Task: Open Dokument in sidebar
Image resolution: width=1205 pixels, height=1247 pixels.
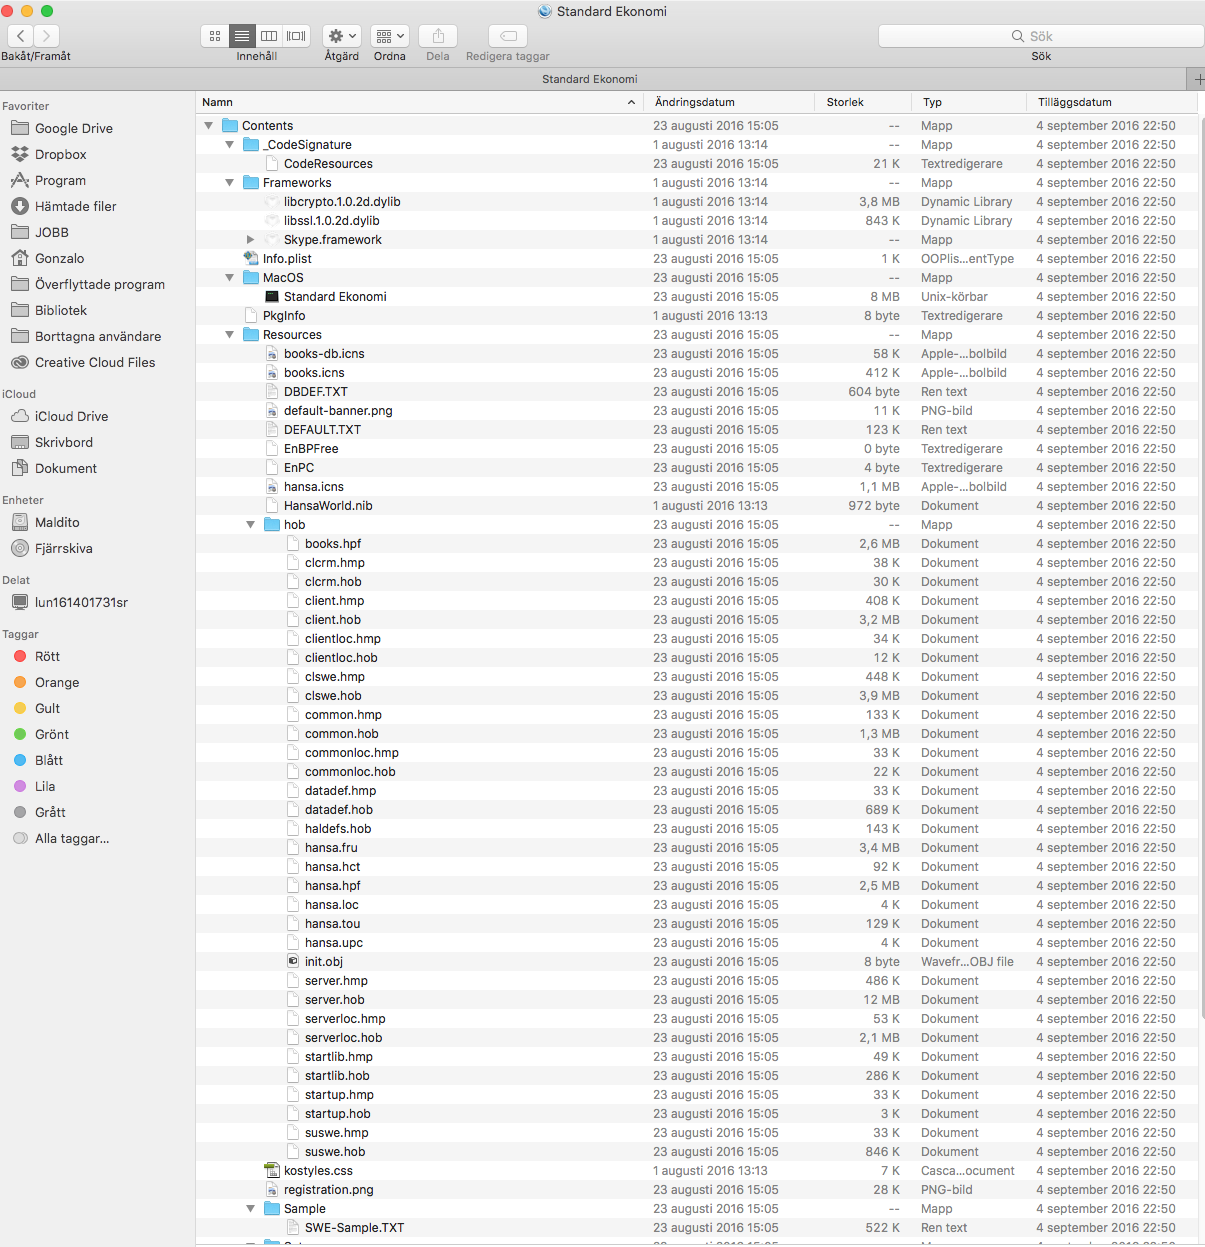Action: pos(66,468)
